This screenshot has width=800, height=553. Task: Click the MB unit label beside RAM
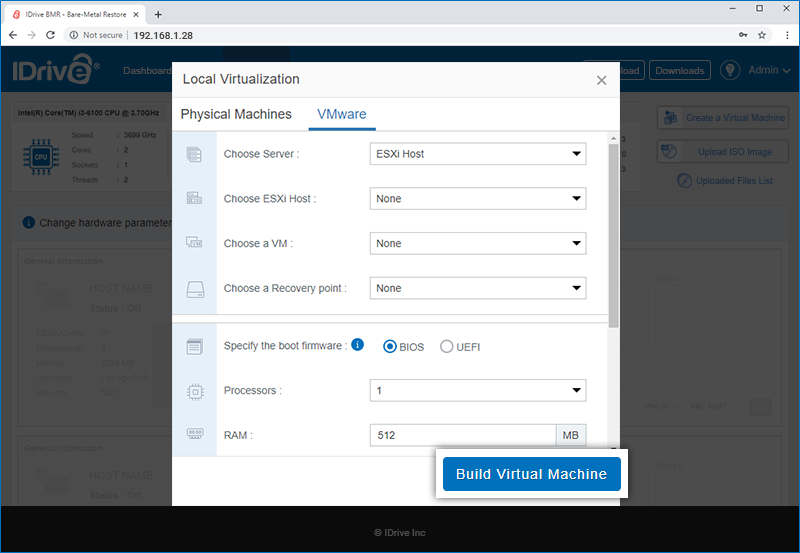point(570,435)
